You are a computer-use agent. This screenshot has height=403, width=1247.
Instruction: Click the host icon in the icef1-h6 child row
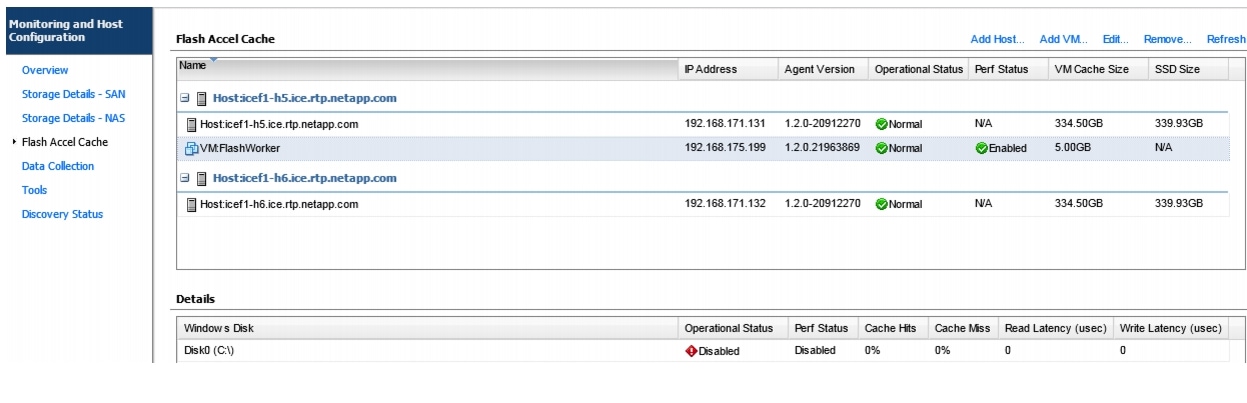(x=192, y=205)
